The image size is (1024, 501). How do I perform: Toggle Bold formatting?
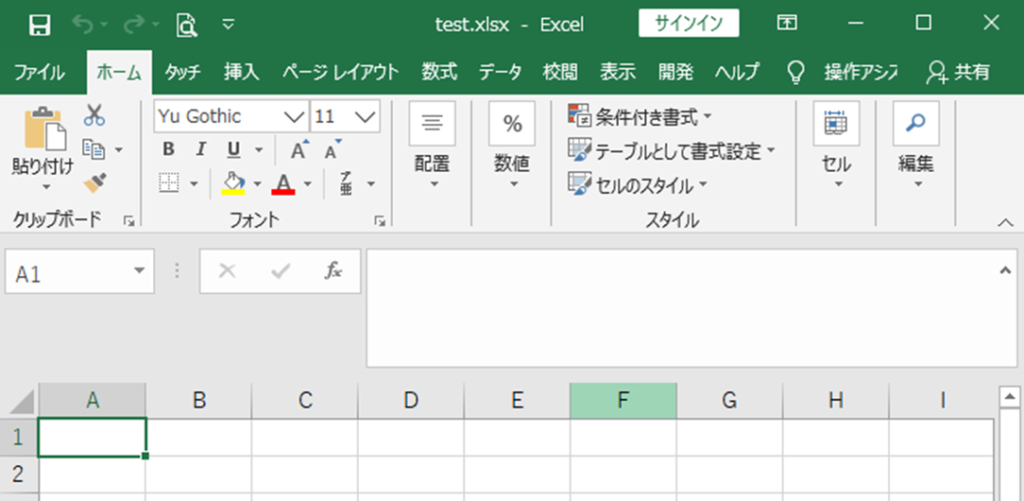pyautogui.click(x=168, y=150)
